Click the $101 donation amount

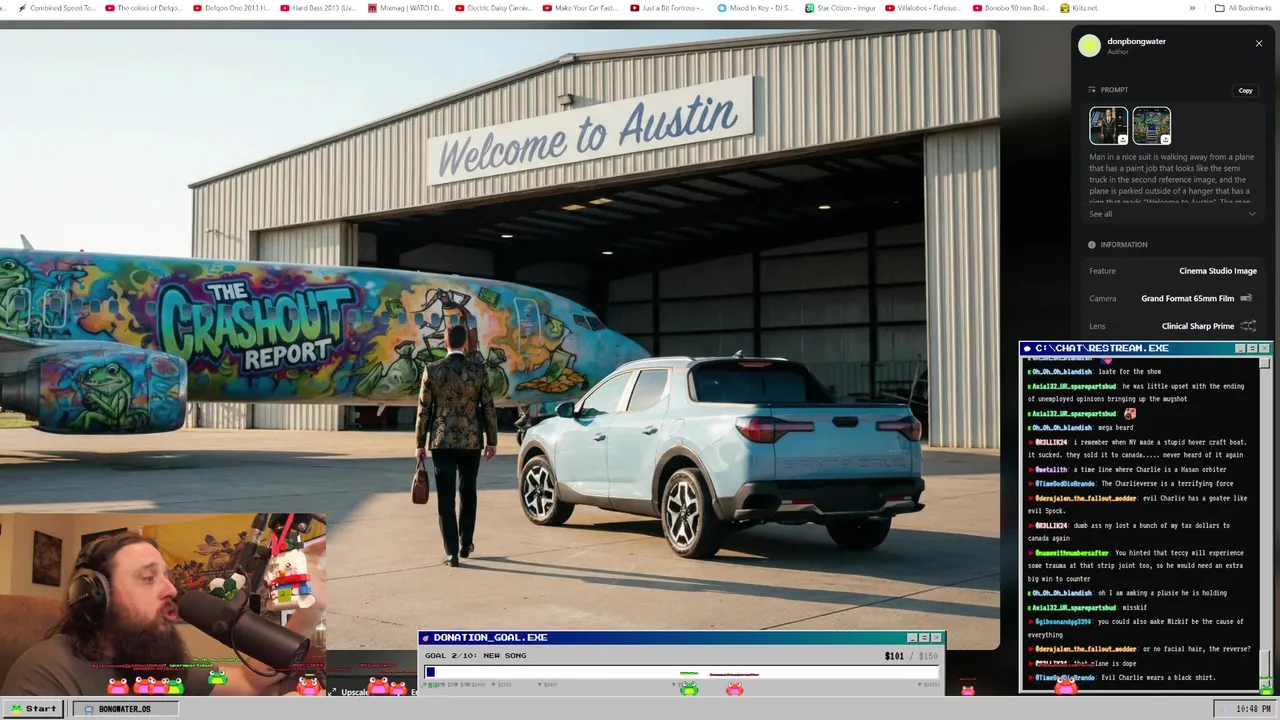click(894, 656)
